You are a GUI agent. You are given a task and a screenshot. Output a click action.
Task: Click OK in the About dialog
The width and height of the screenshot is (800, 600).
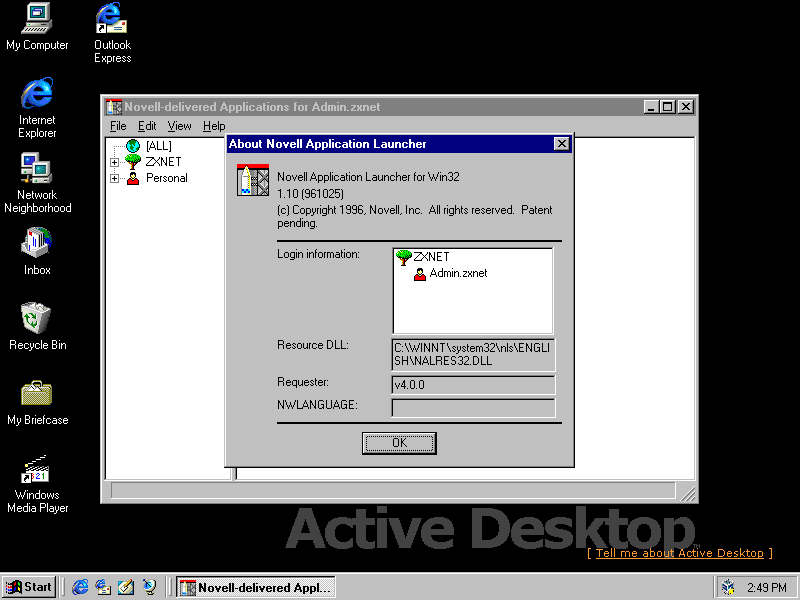(399, 443)
